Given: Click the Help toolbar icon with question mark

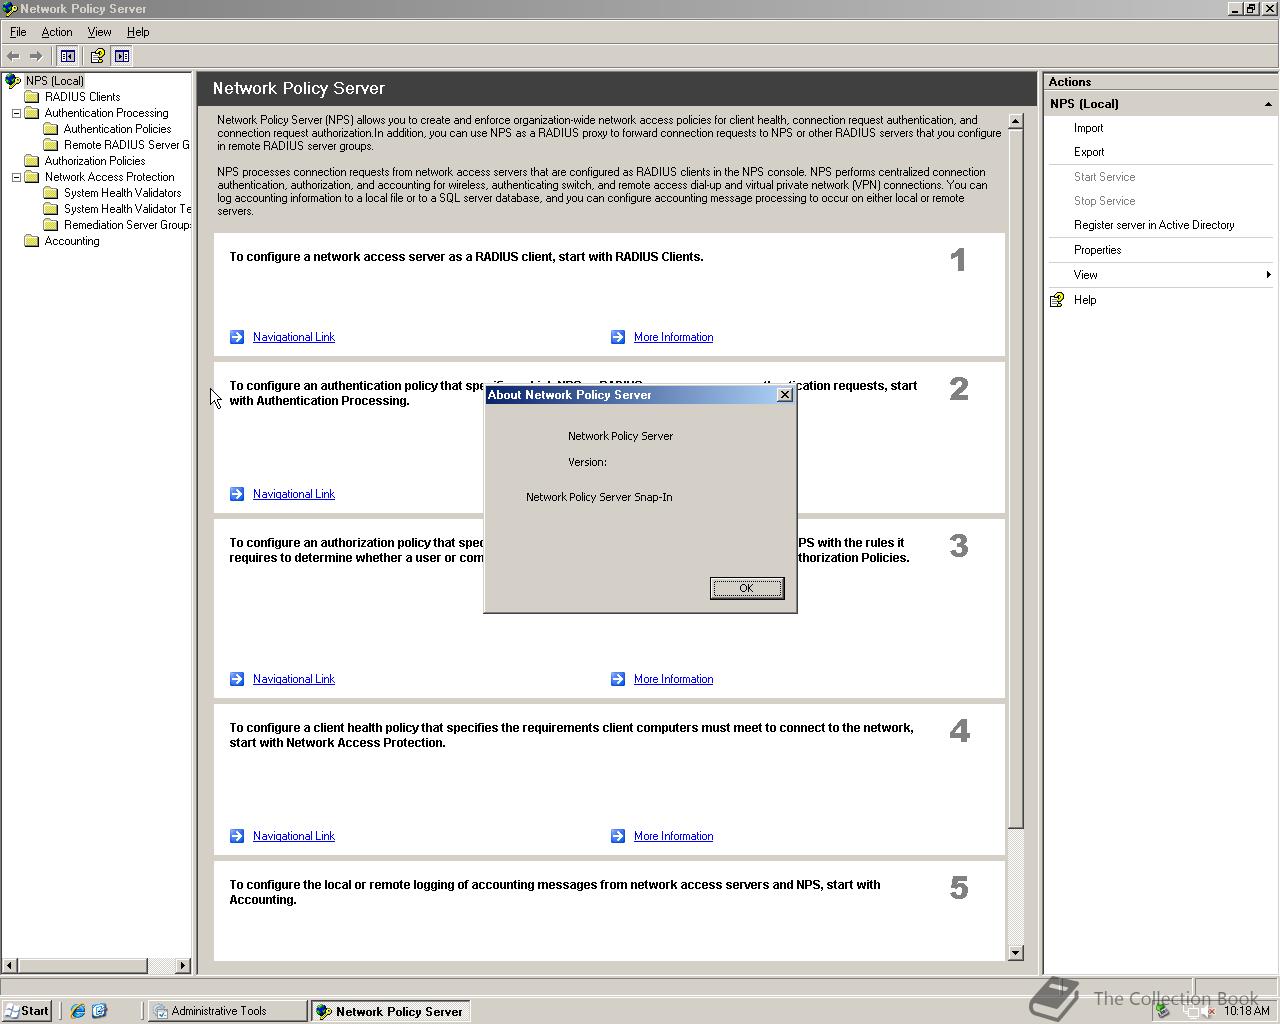Looking at the screenshot, I should point(97,56).
